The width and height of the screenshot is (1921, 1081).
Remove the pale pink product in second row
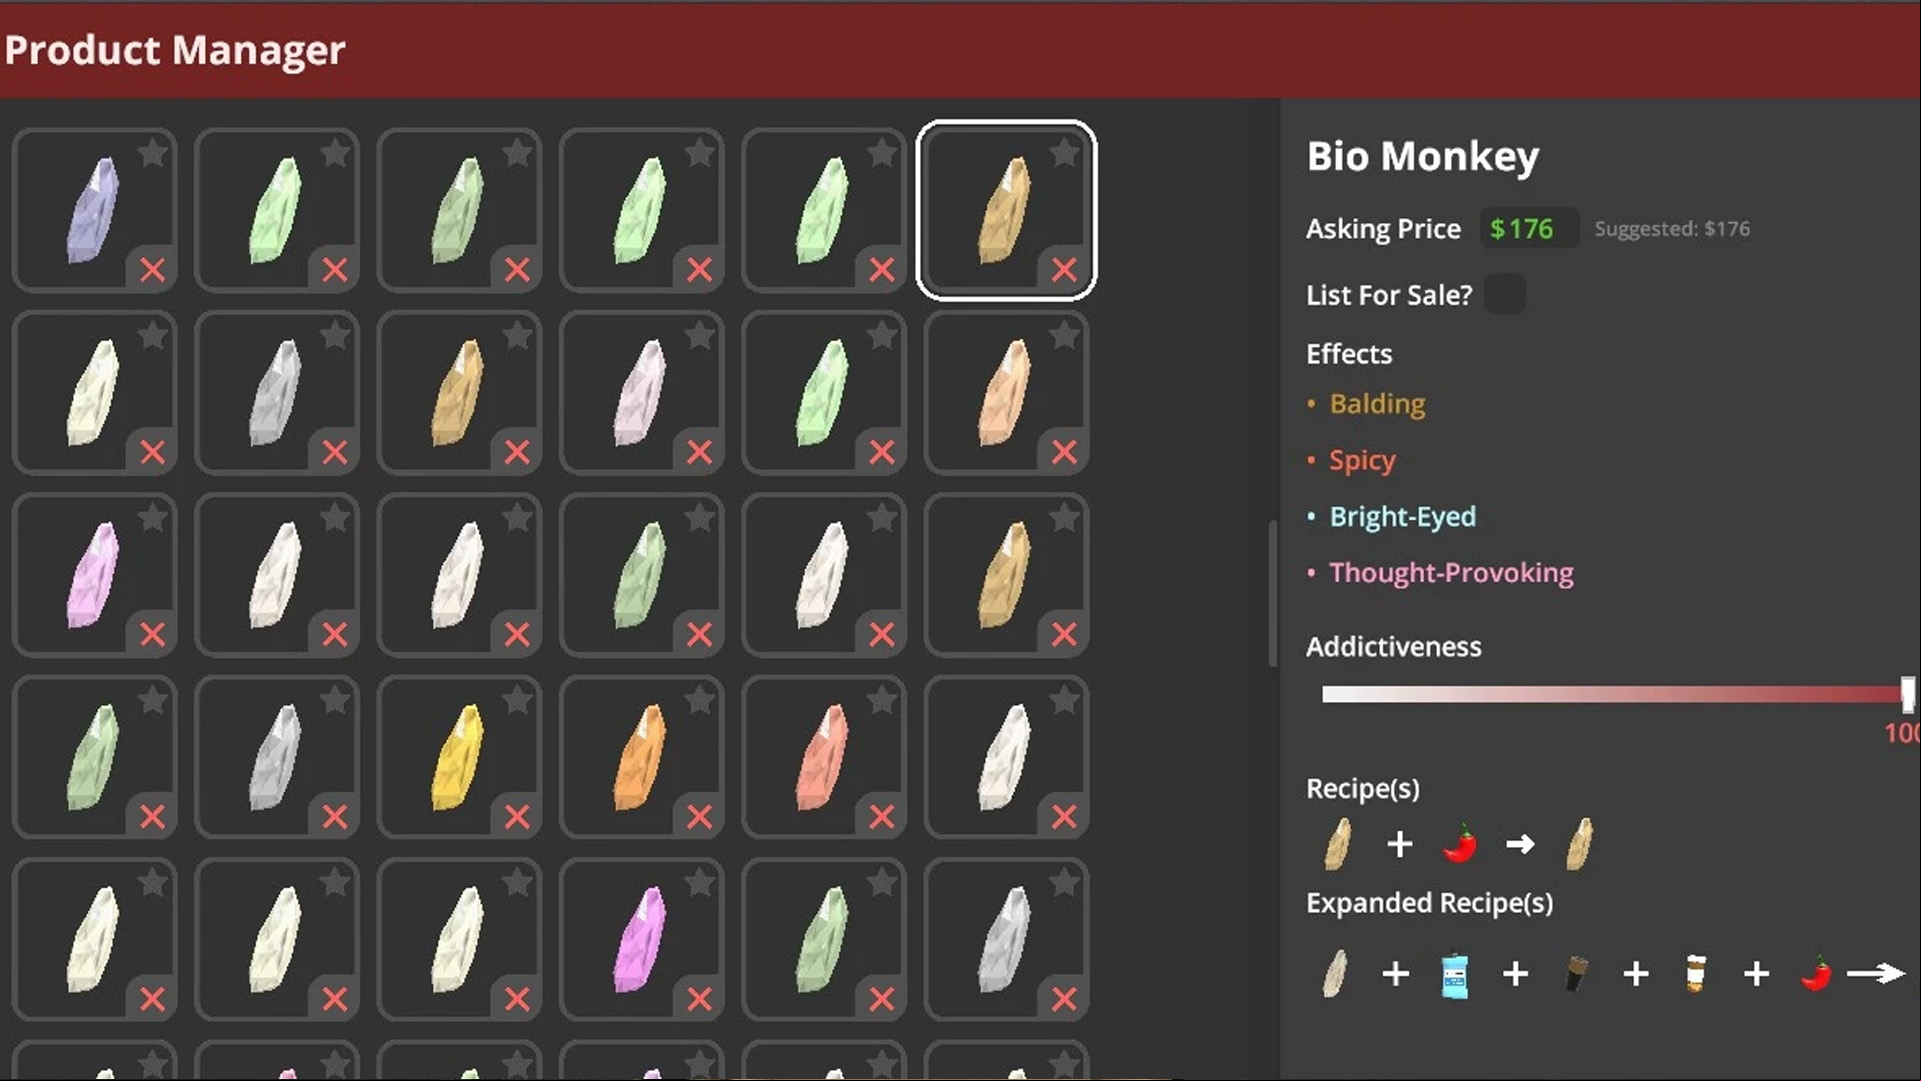pyautogui.click(x=699, y=451)
